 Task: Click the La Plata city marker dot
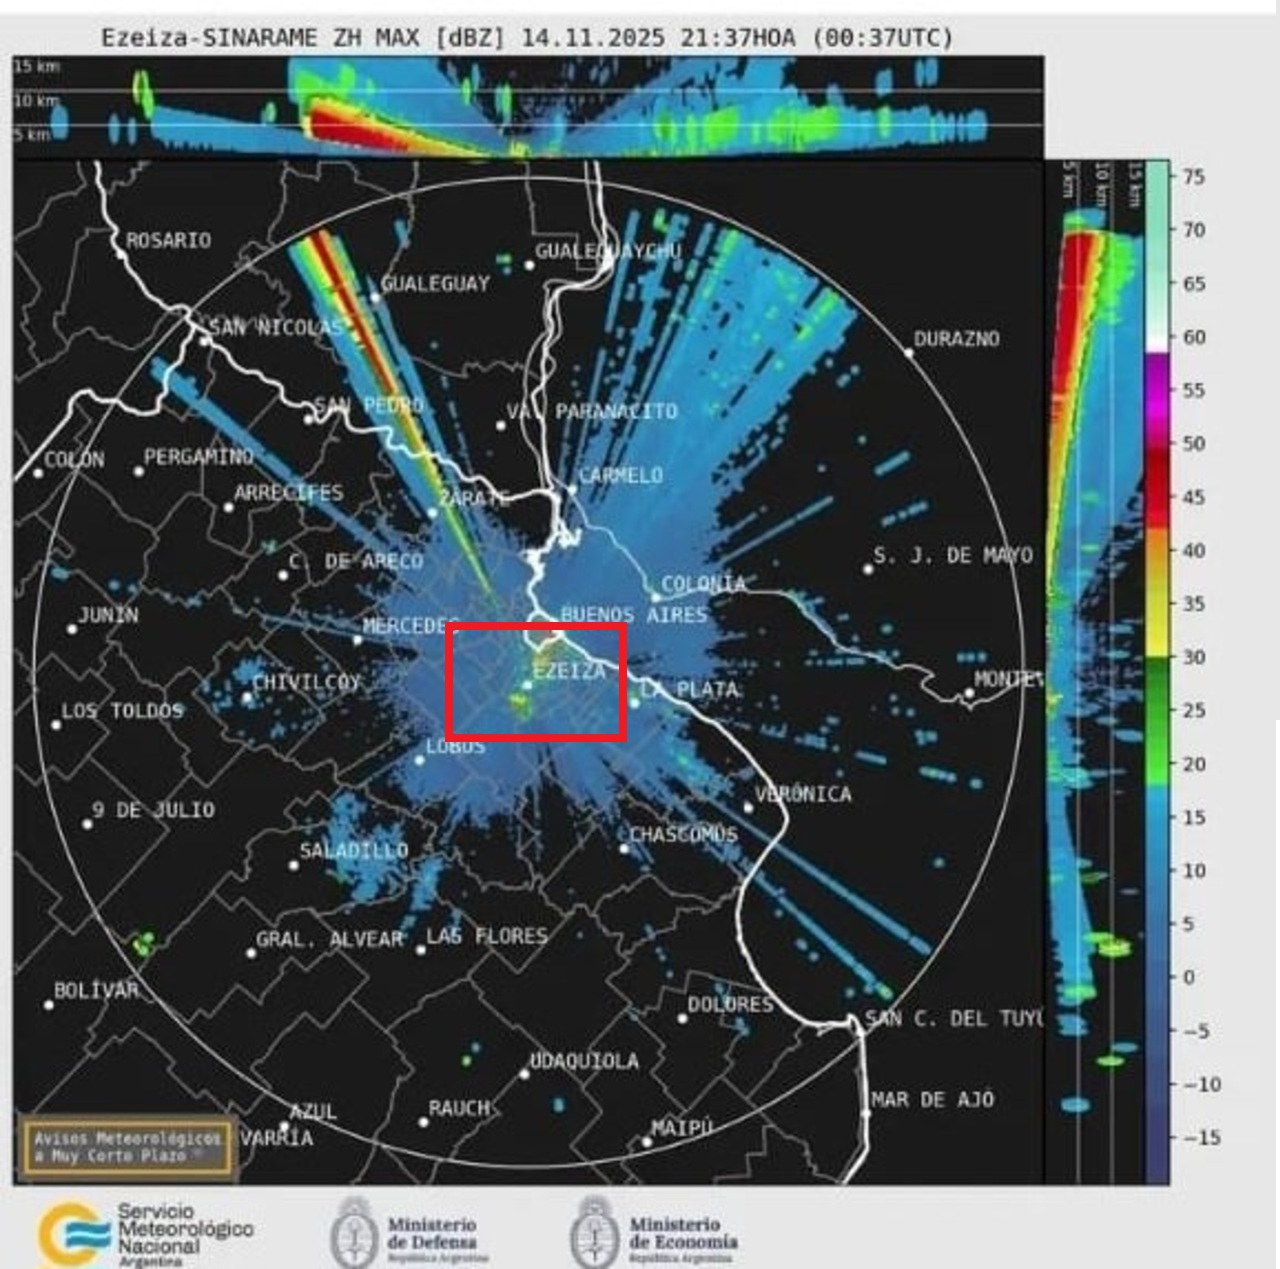[634, 703]
